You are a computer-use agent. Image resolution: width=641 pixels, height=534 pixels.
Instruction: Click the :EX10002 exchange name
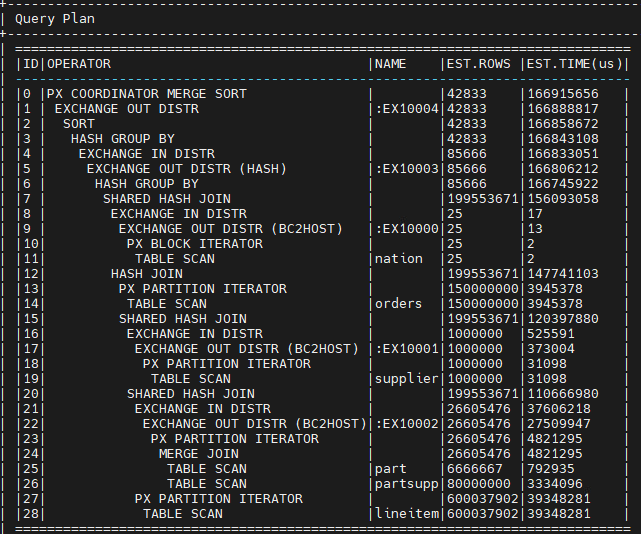pos(407,424)
